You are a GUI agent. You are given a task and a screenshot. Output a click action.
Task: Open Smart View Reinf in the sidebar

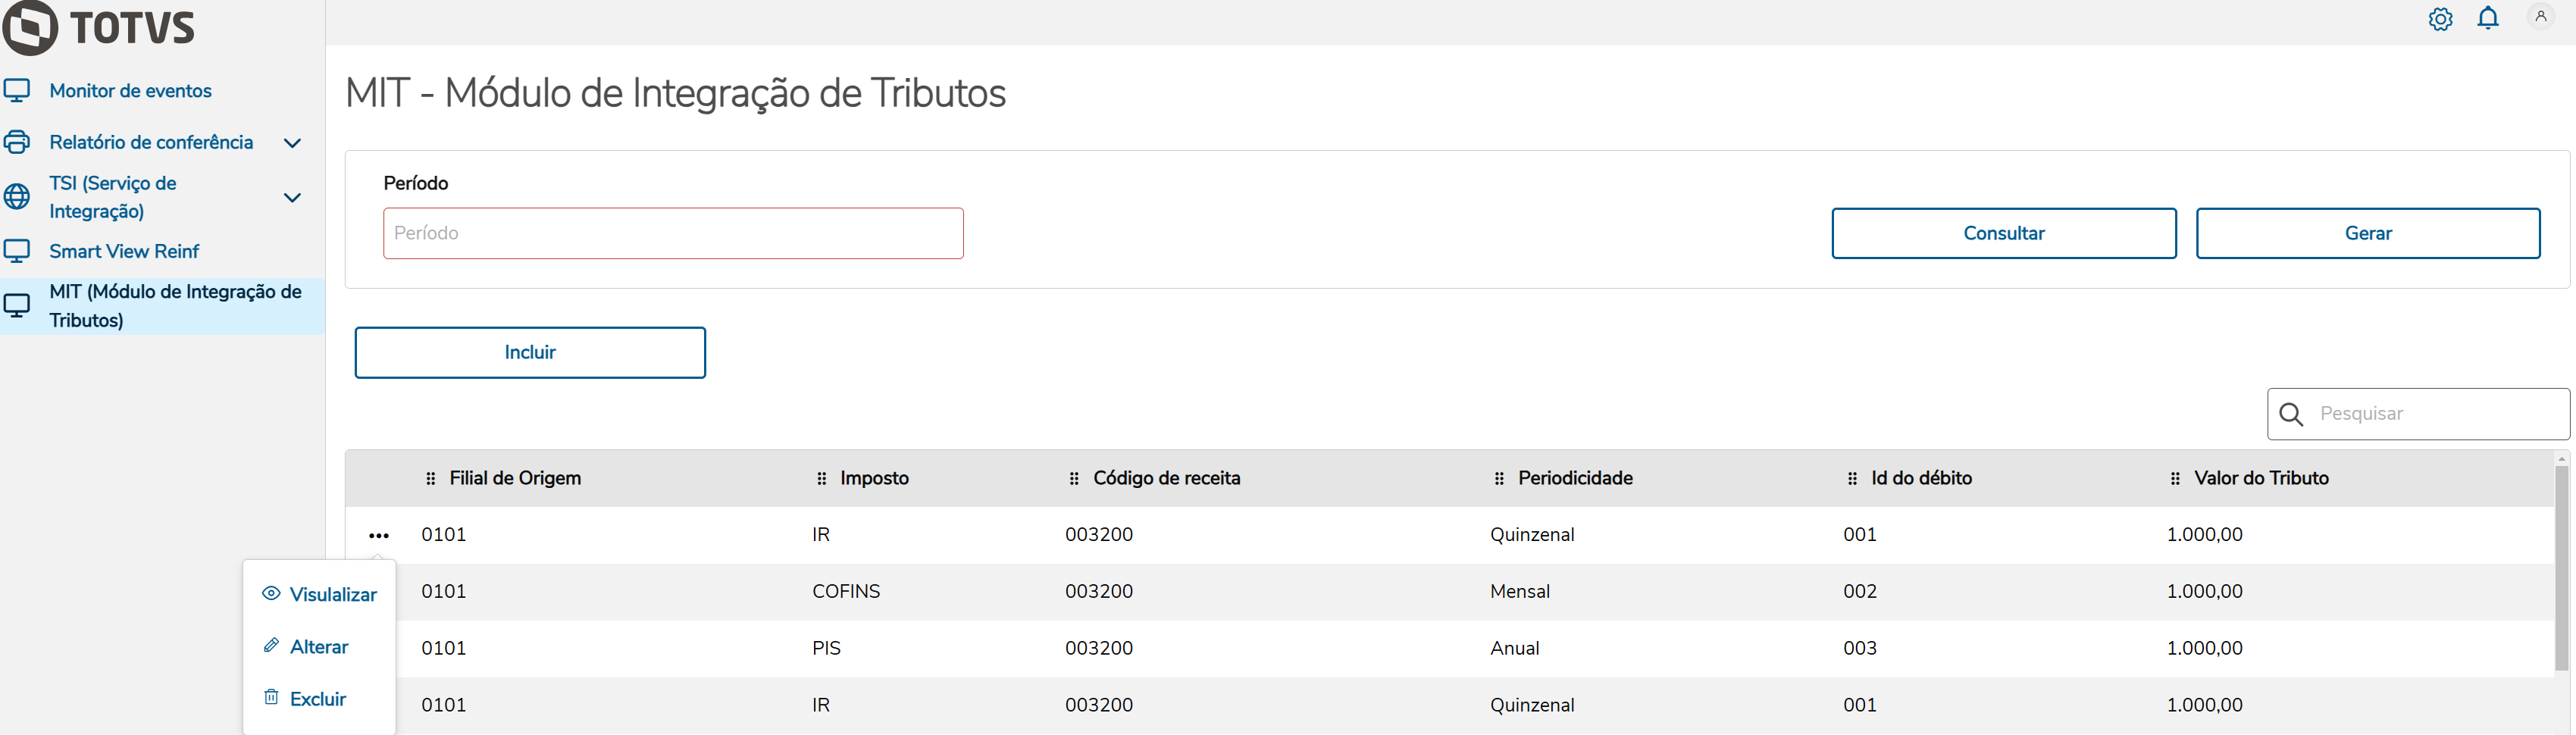point(124,252)
